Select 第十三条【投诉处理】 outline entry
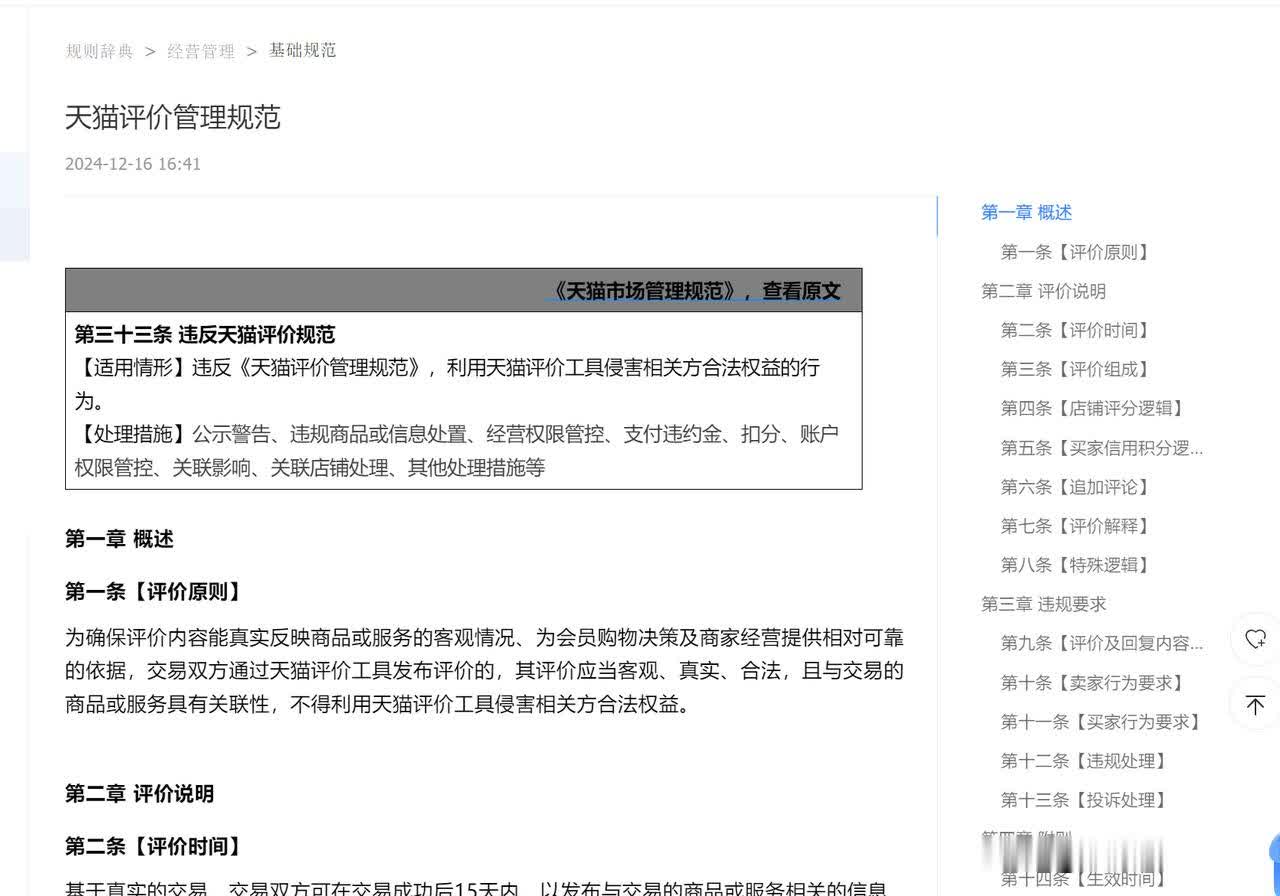Screen dimensions: 1280x896 (x=1084, y=800)
